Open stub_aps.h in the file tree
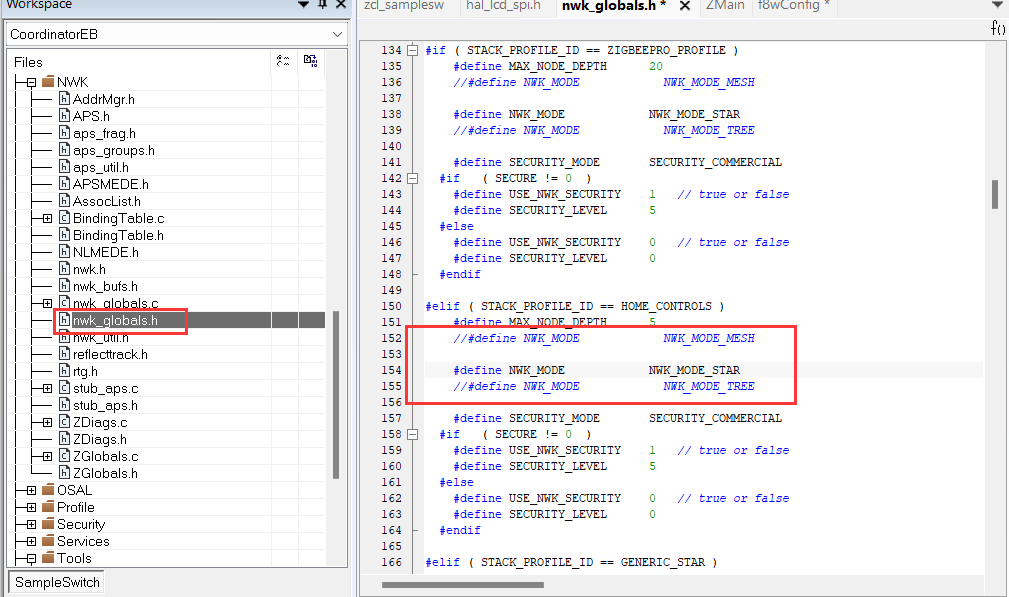Image resolution: width=1009 pixels, height=597 pixels. point(106,405)
